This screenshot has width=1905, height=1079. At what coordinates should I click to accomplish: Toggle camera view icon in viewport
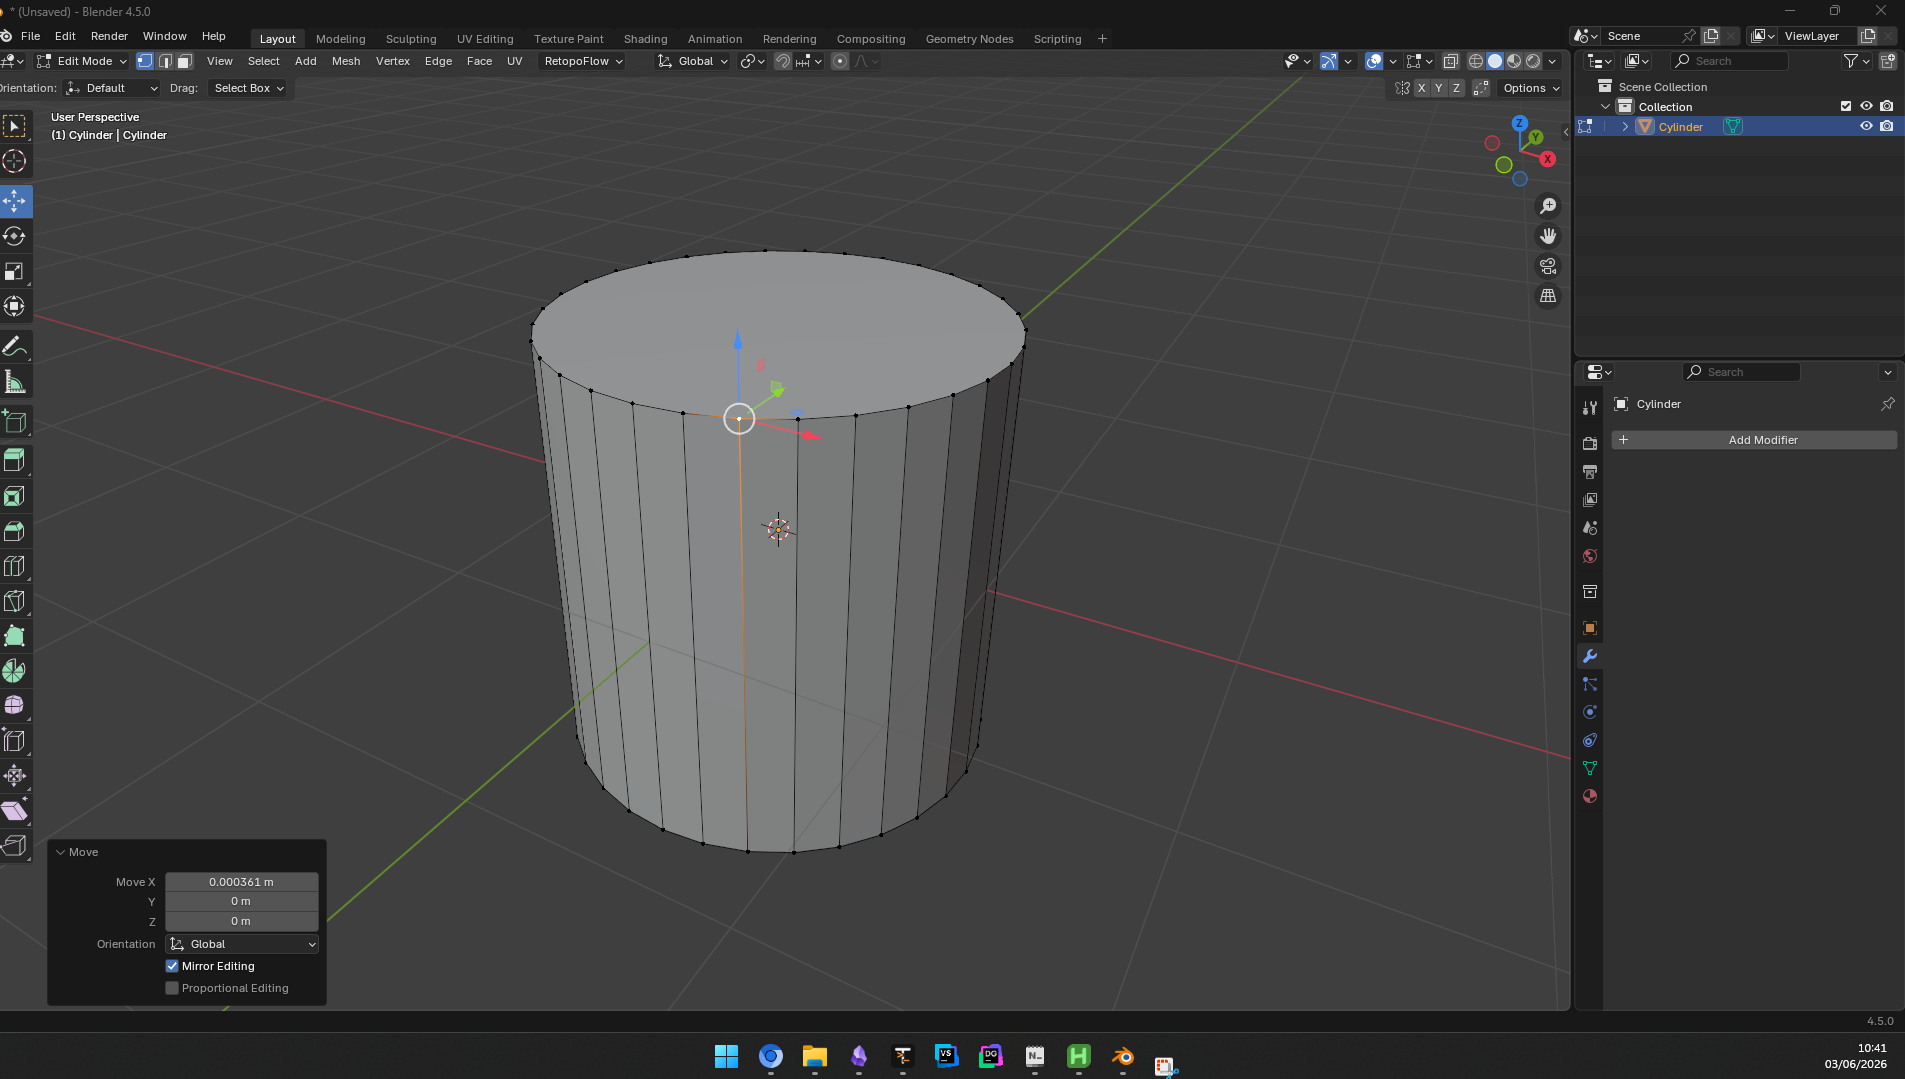click(x=1548, y=266)
